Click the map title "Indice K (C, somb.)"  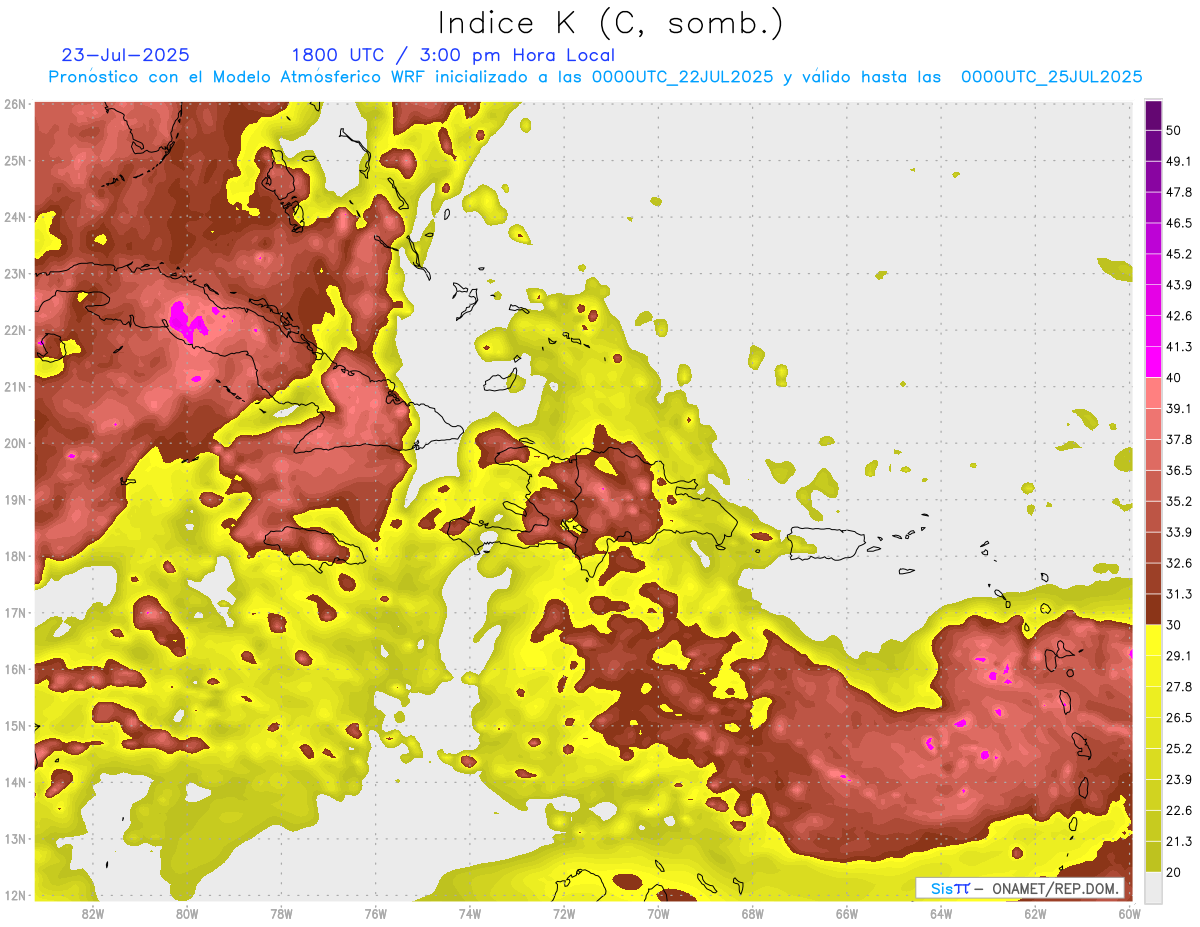pyautogui.click(x=611, y=23)
